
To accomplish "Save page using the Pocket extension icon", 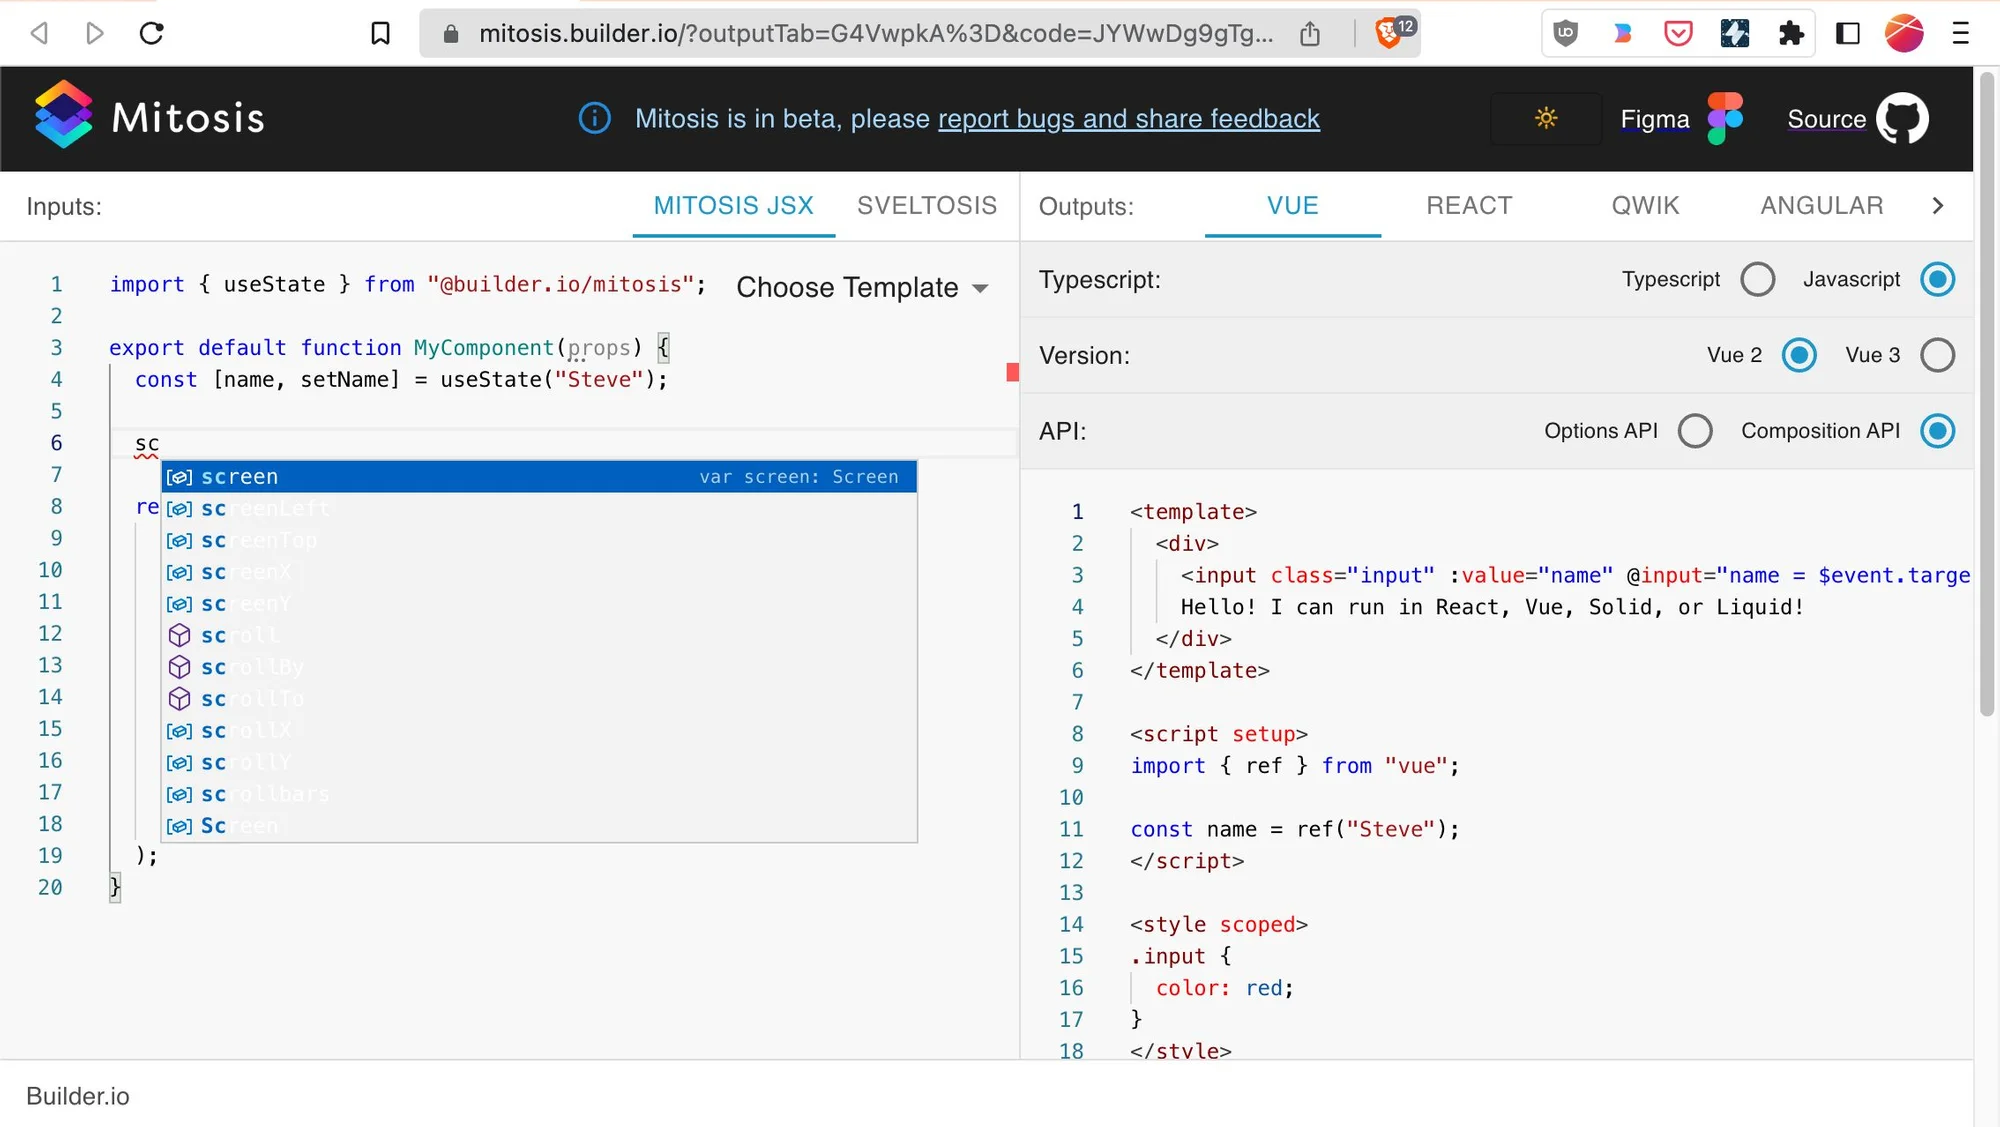I will click(1678, 34).
